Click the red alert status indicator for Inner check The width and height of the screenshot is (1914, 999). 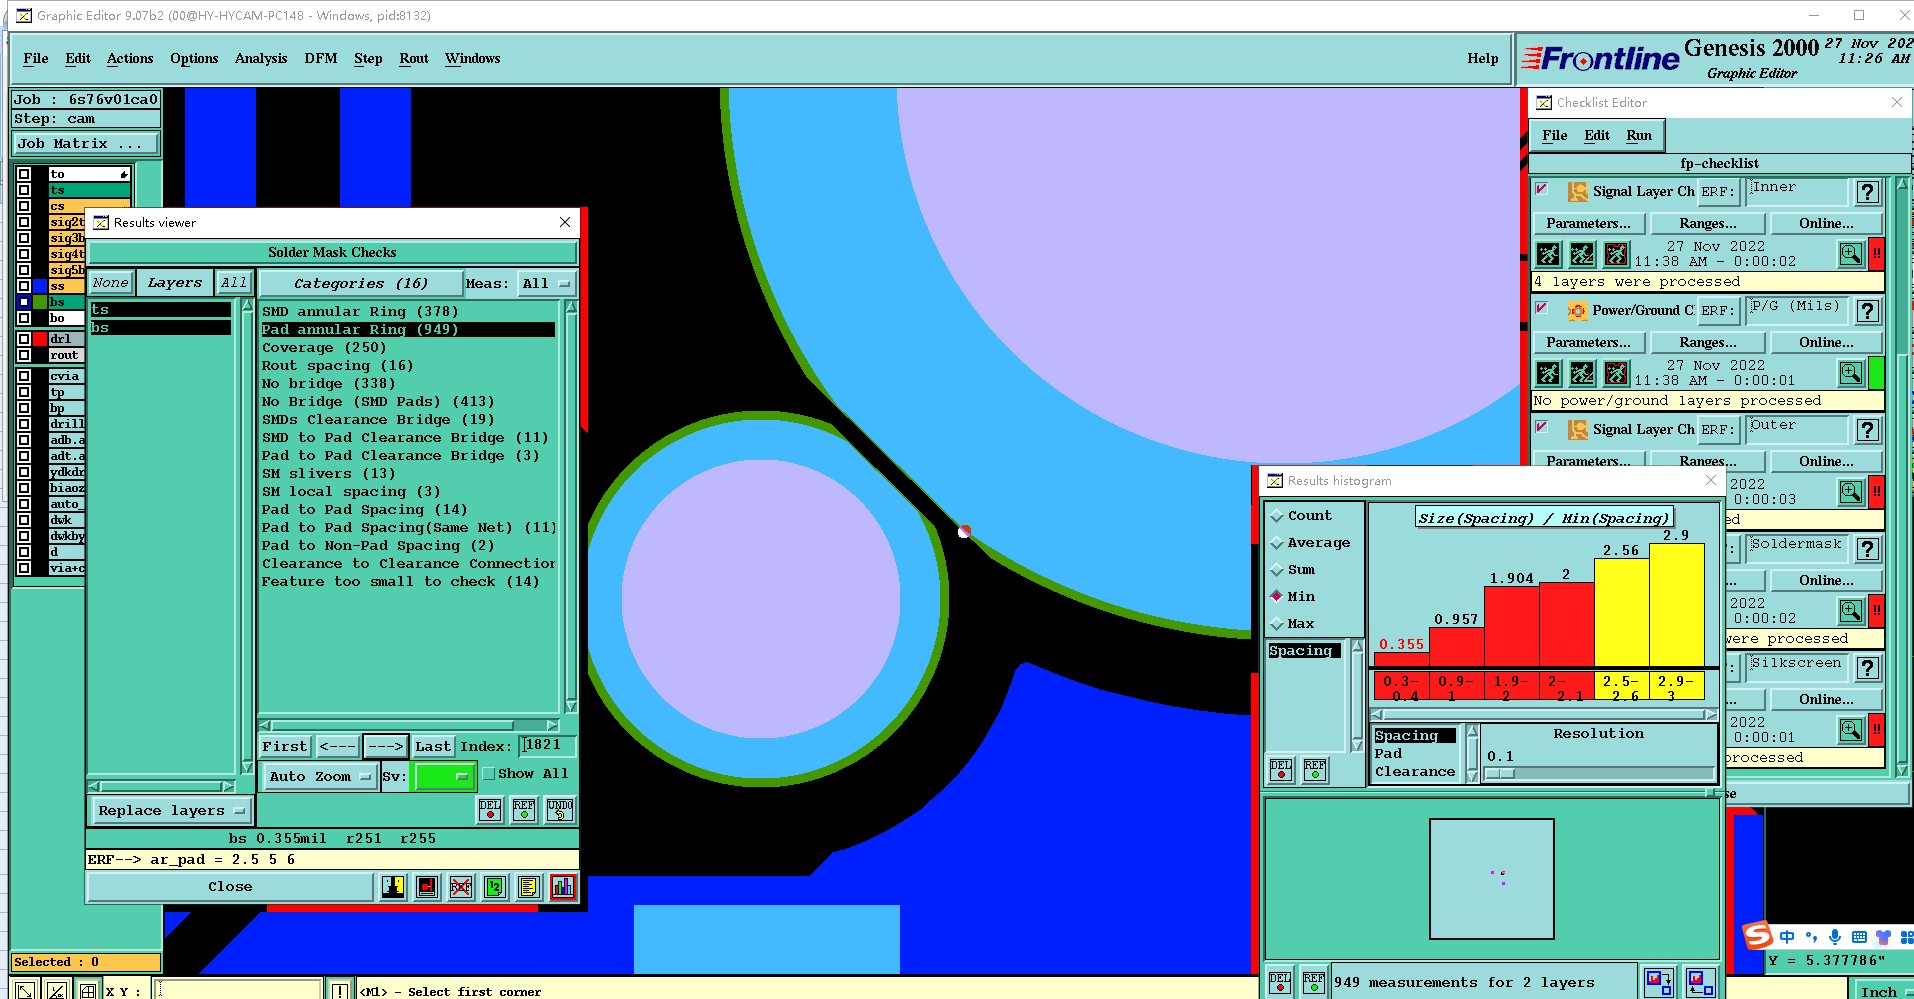tap(1877, 254)
